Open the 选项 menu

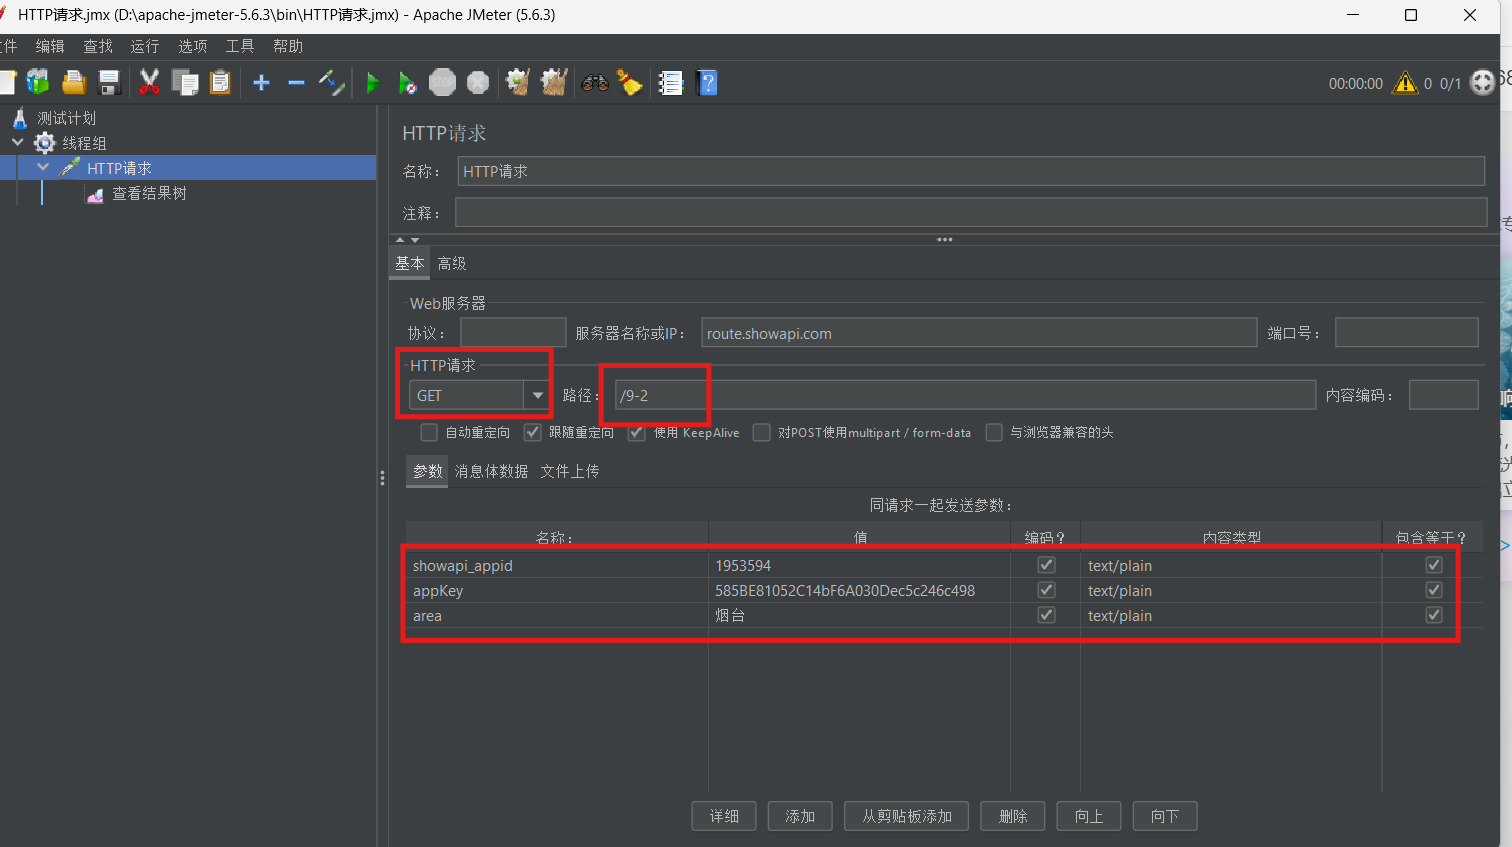(193, 46)
